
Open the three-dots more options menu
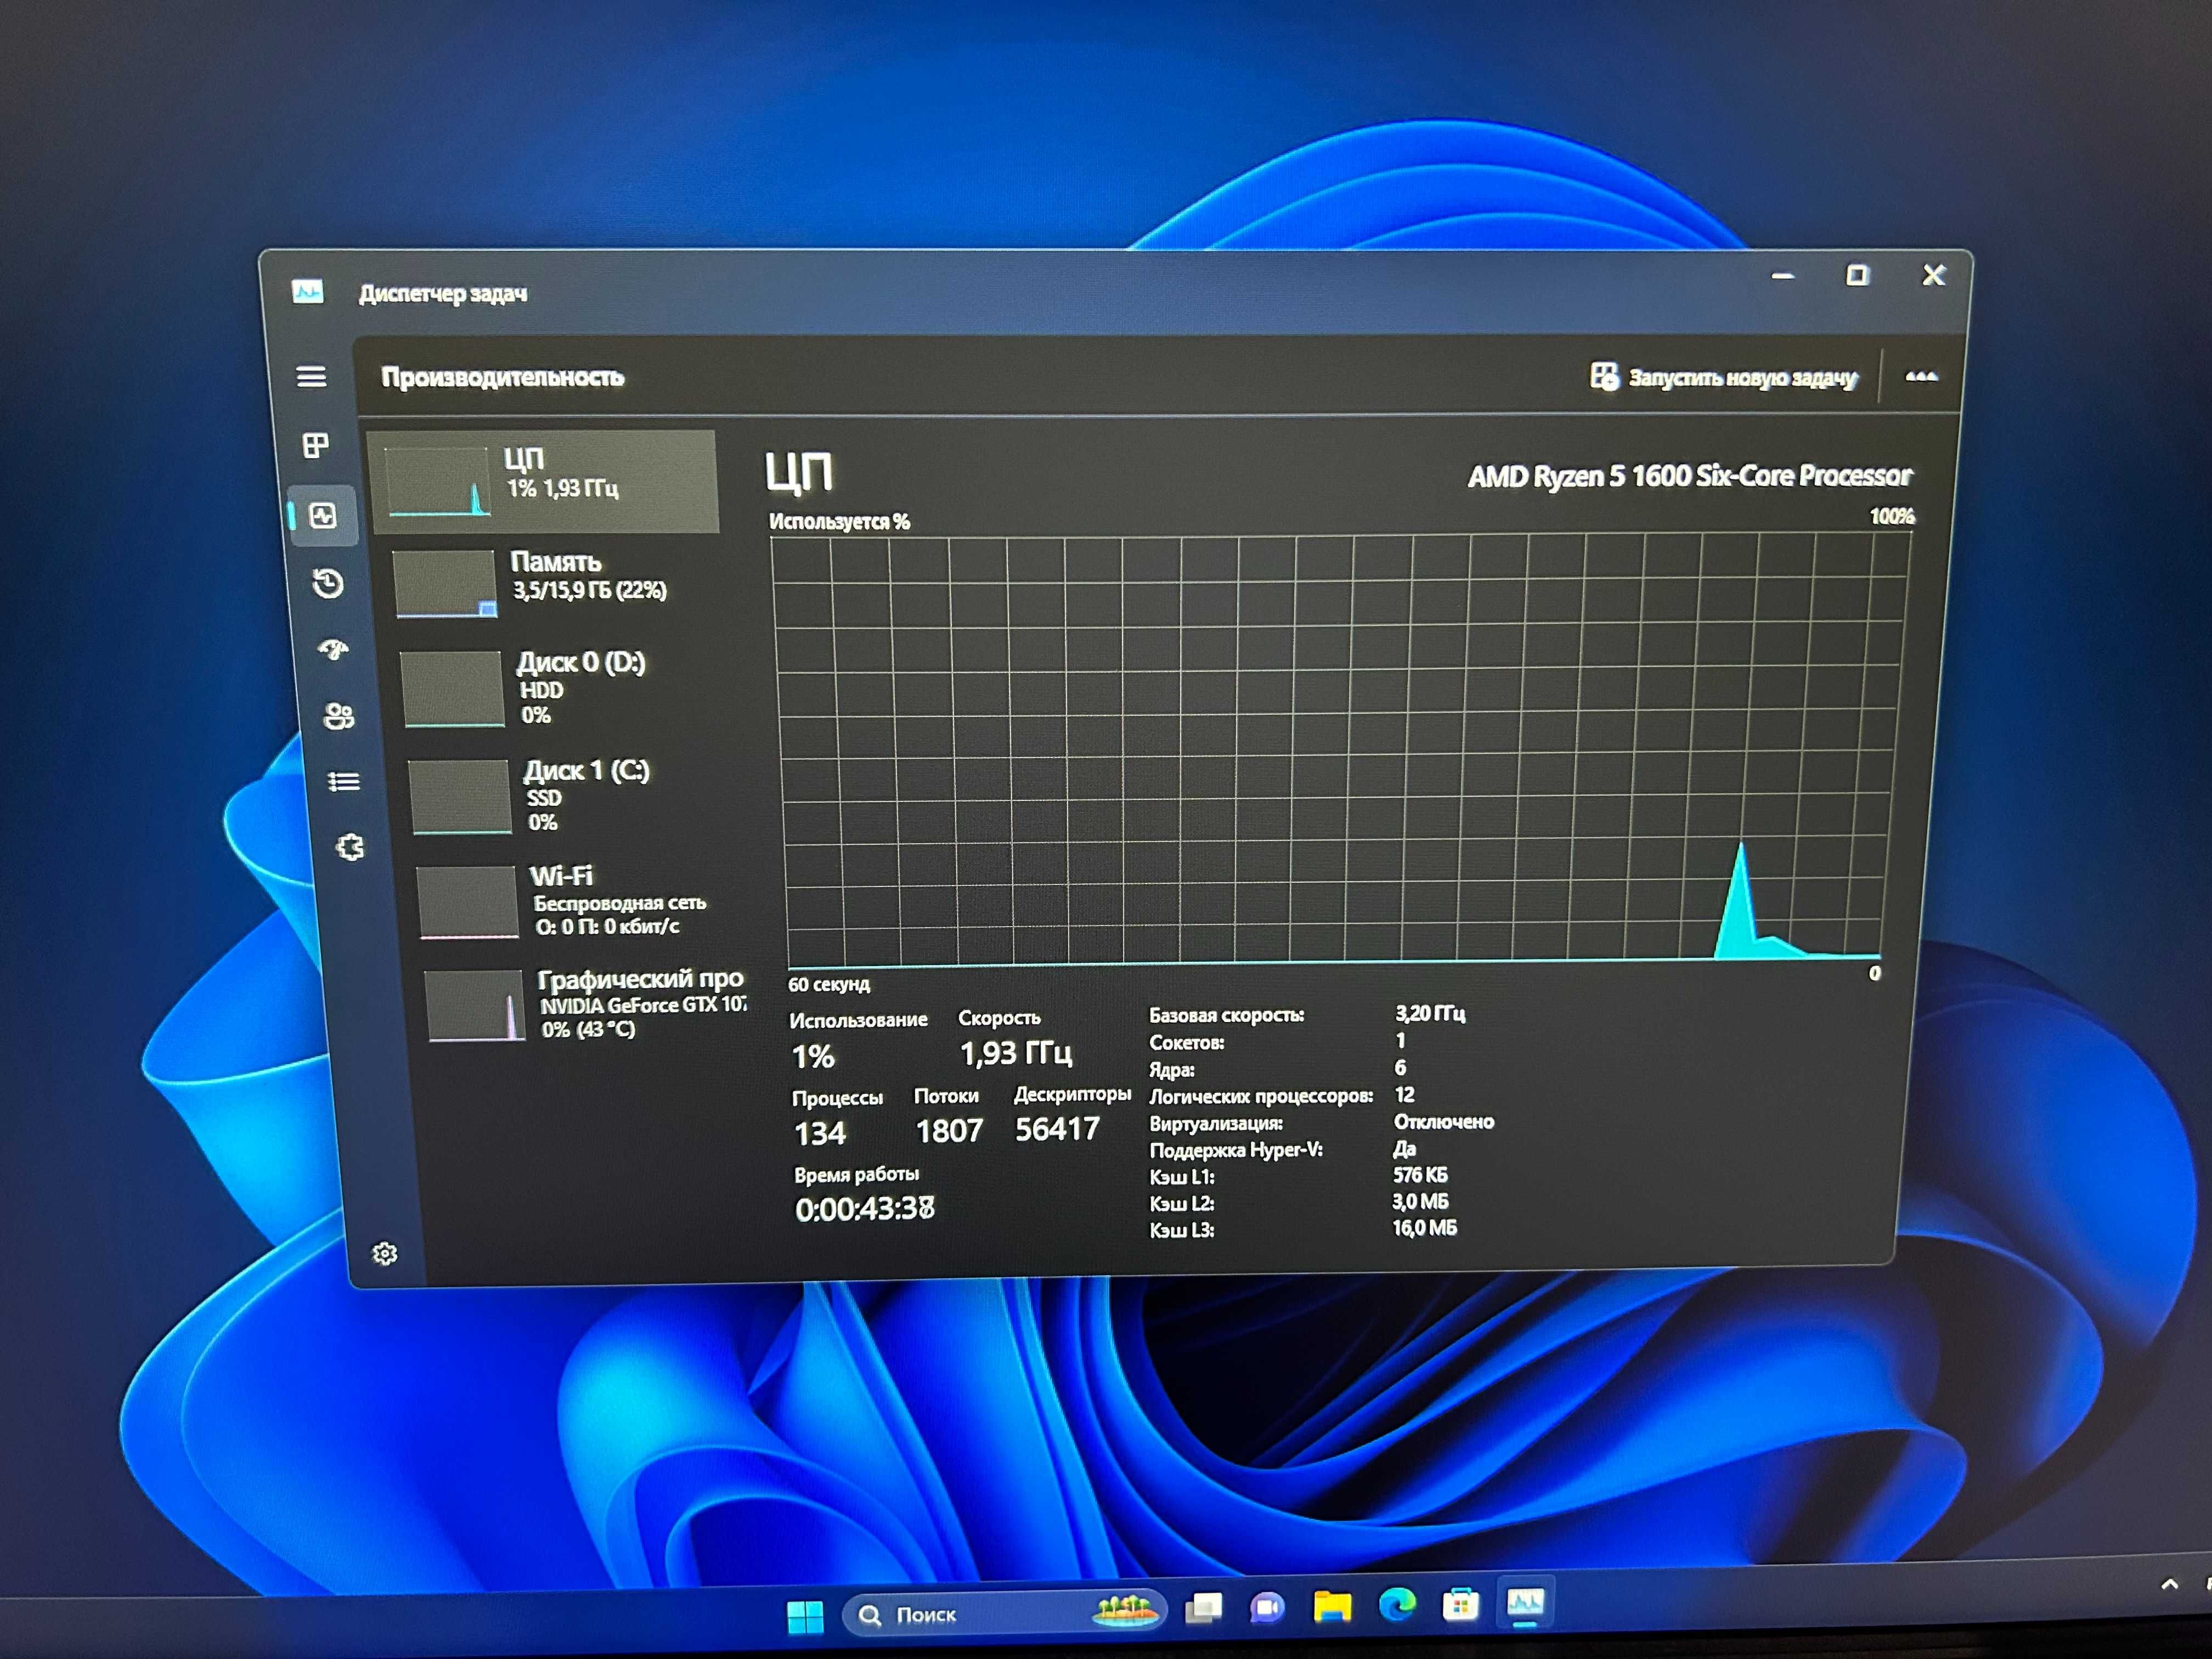1921,377
